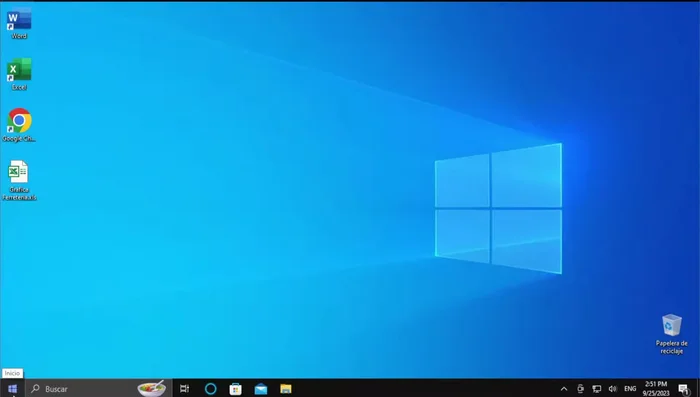Image resolution: width=700 pixels, height=397 pixels.
Task: Open the volume control
Action: pos(612,389)
